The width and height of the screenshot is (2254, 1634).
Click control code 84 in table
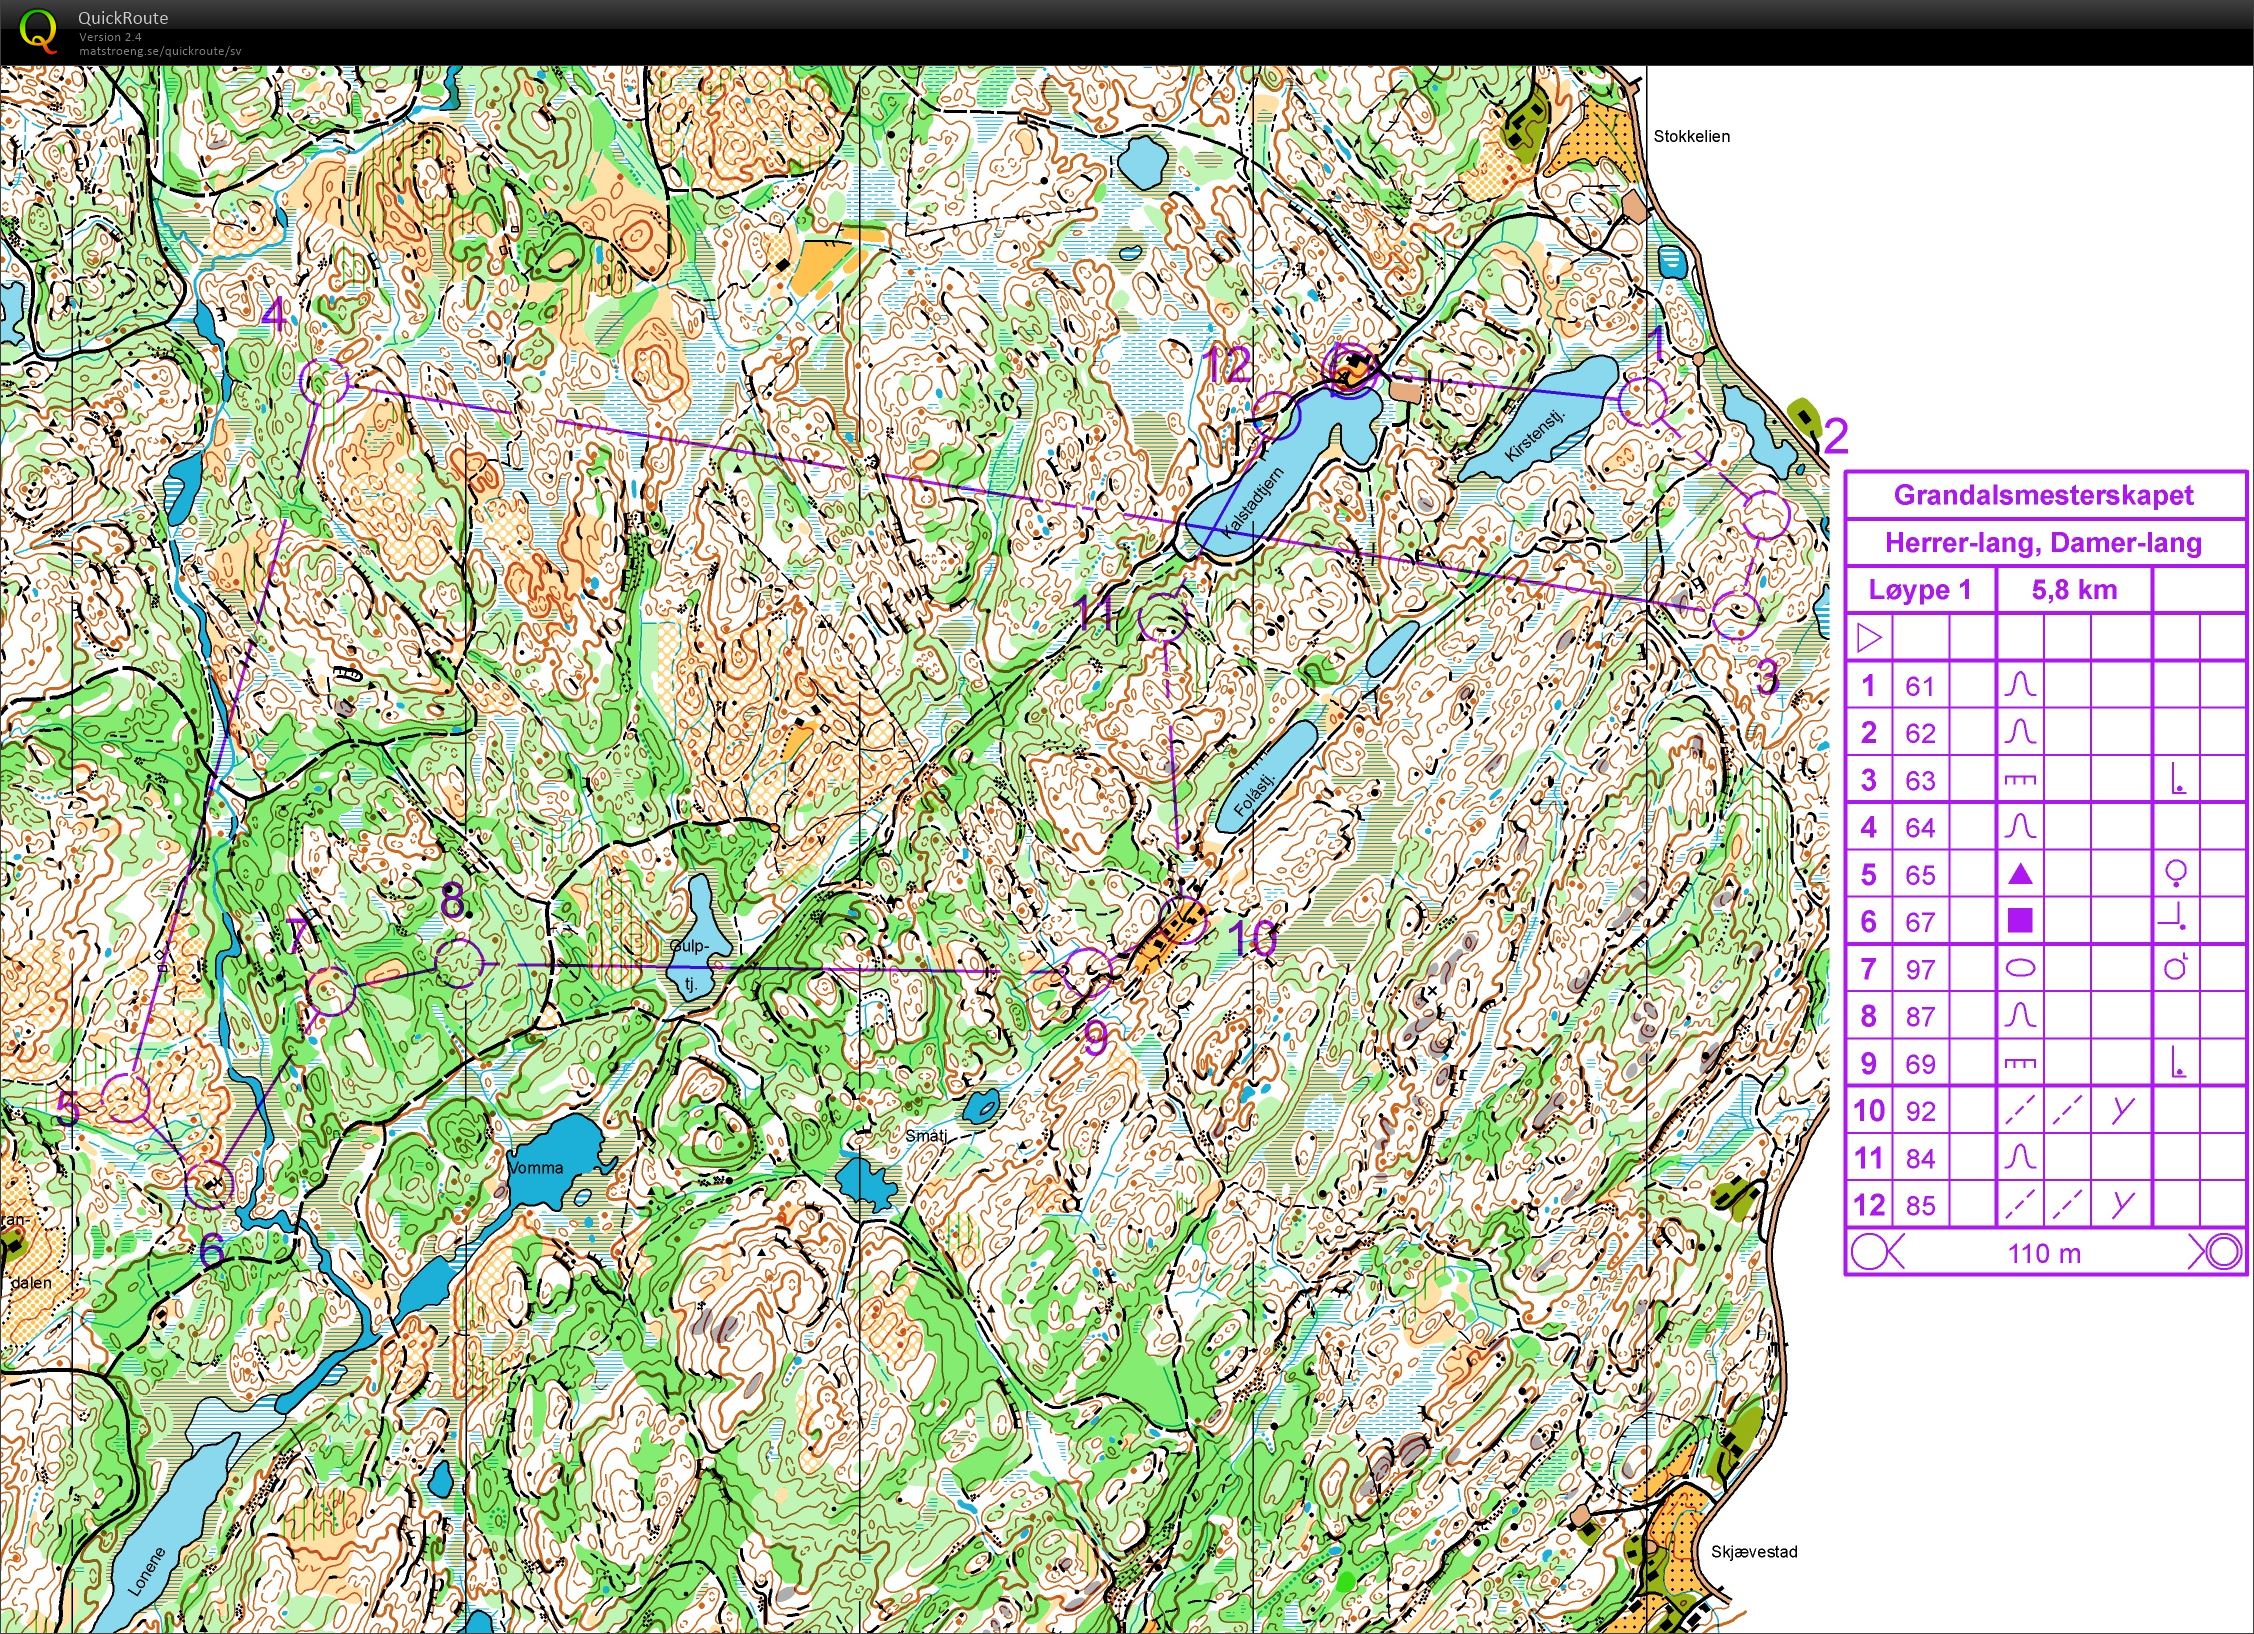(x=1920, y=1159)
